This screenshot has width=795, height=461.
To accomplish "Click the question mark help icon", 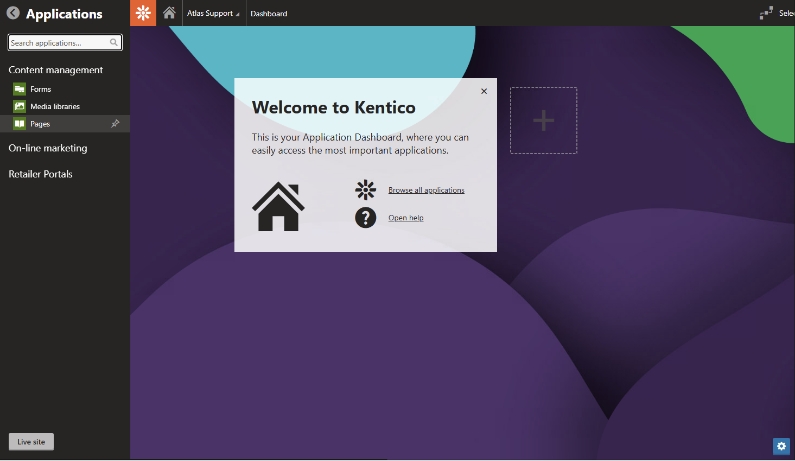I will (x=365, y=217).
